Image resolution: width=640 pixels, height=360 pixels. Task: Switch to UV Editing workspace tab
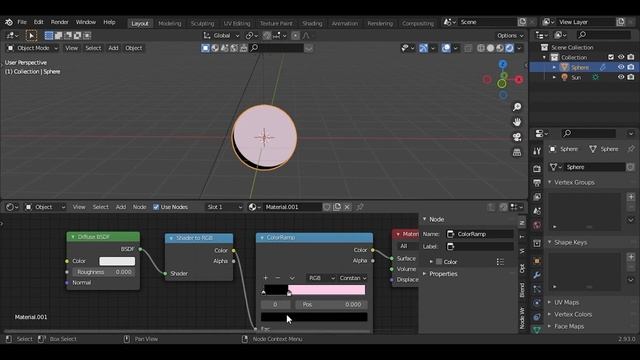[237, 23]
